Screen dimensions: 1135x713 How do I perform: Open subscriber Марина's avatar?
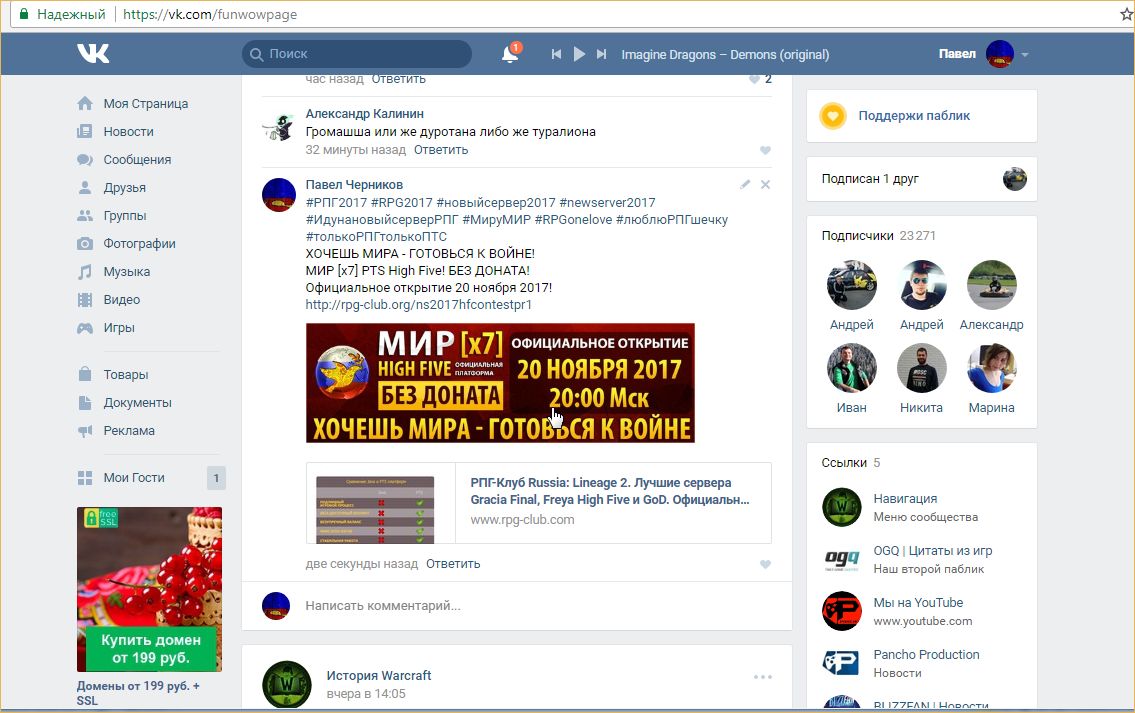(x=991, y=369)
